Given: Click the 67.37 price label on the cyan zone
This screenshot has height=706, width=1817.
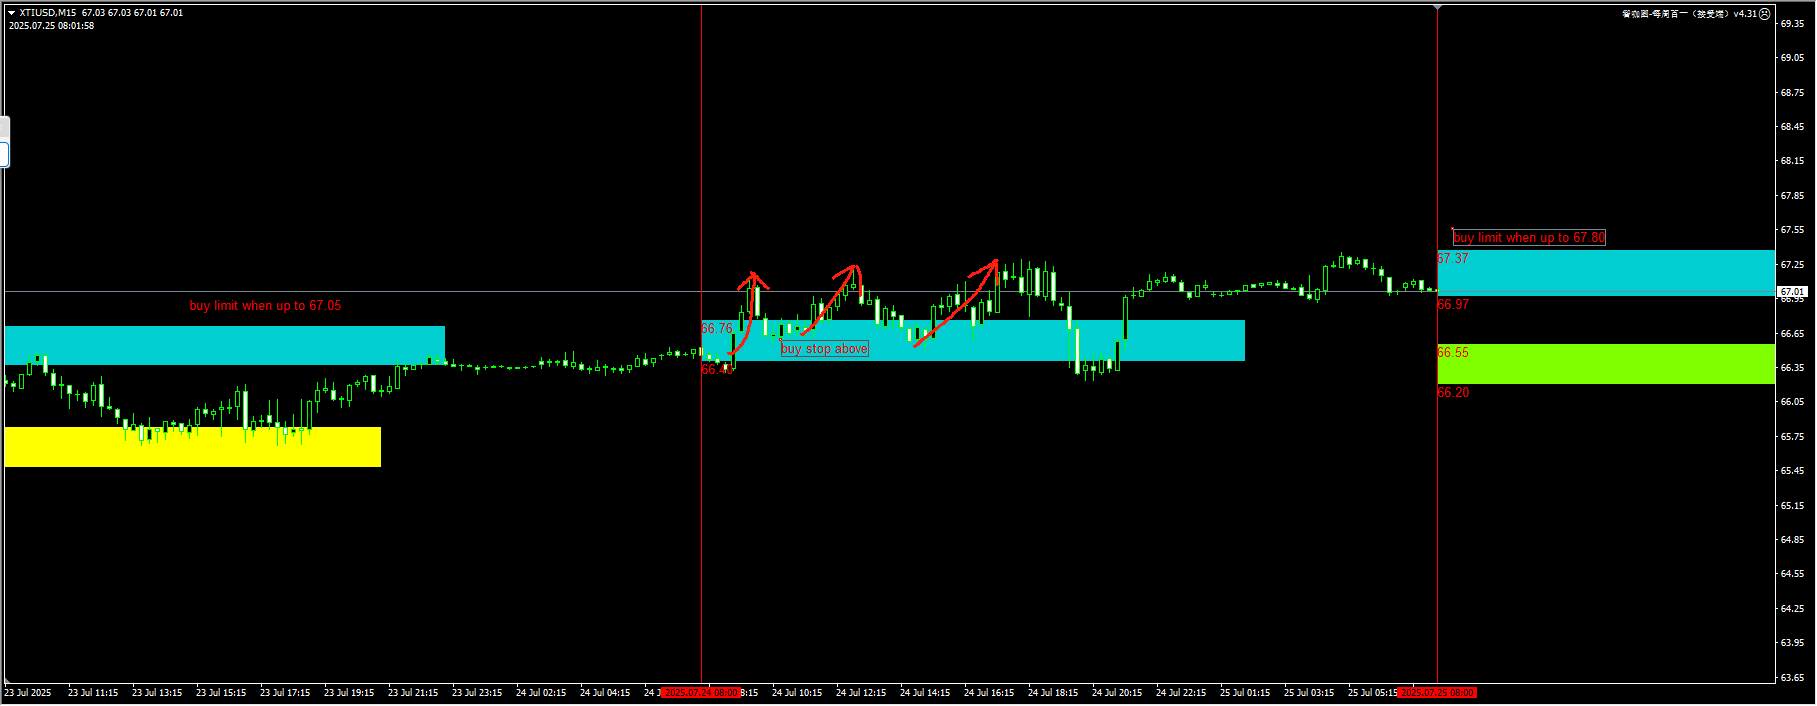Looking at the screenshot, I should click(1453, 259).
